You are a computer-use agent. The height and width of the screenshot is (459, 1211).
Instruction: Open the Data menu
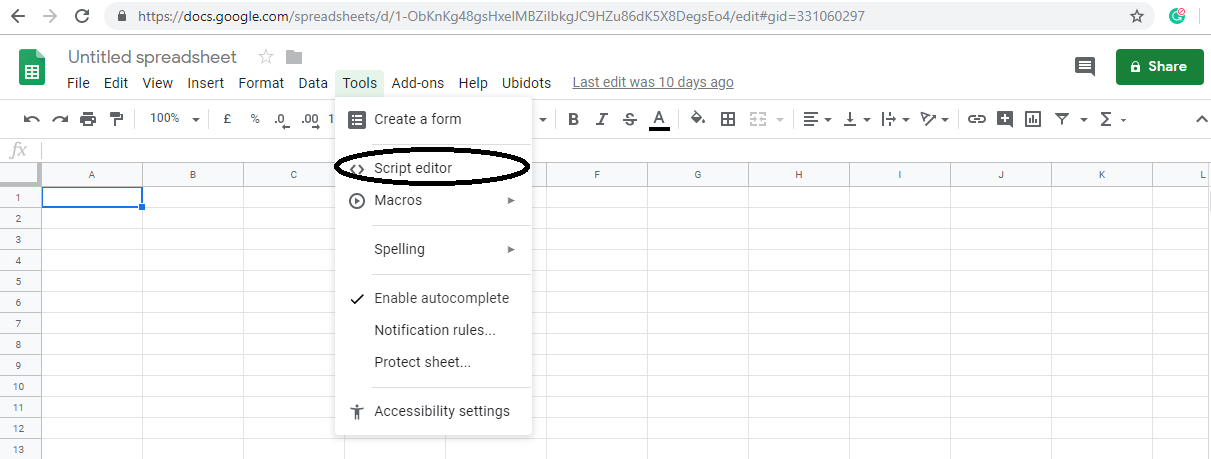tap(313, 83)
